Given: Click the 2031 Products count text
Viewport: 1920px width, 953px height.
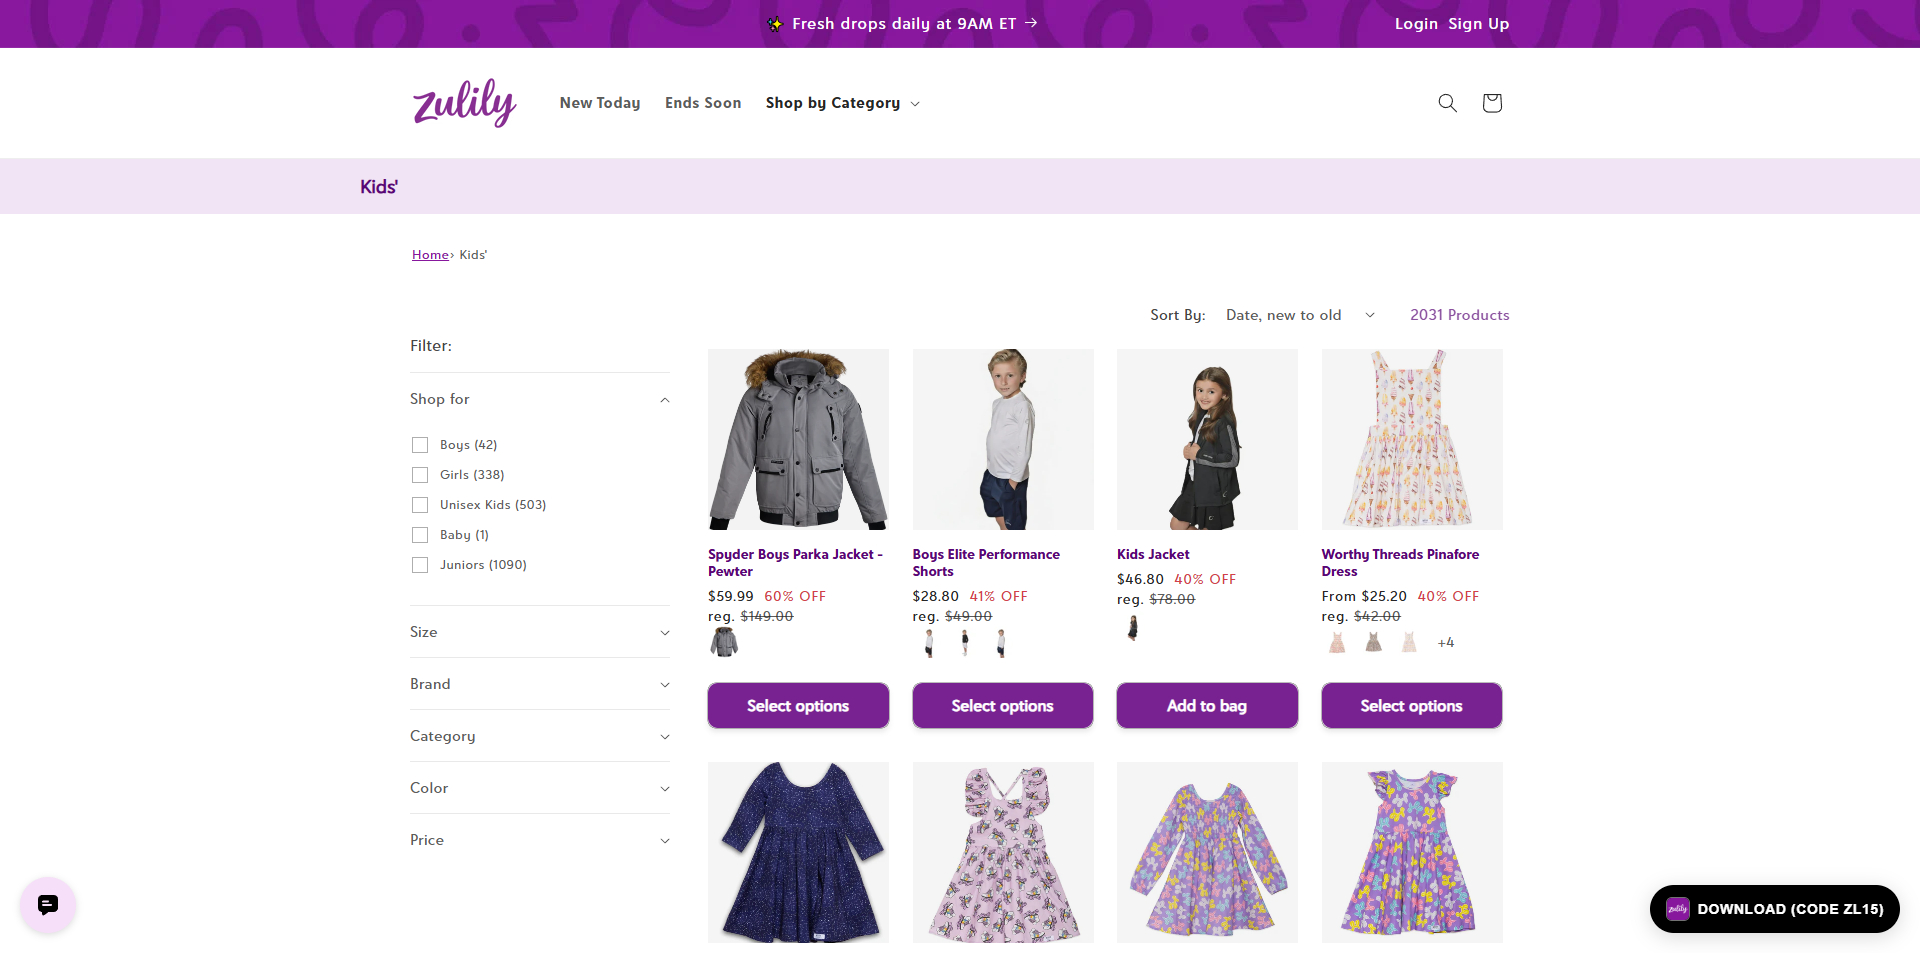Looking at the screenshot, I should coord(1460,315).
